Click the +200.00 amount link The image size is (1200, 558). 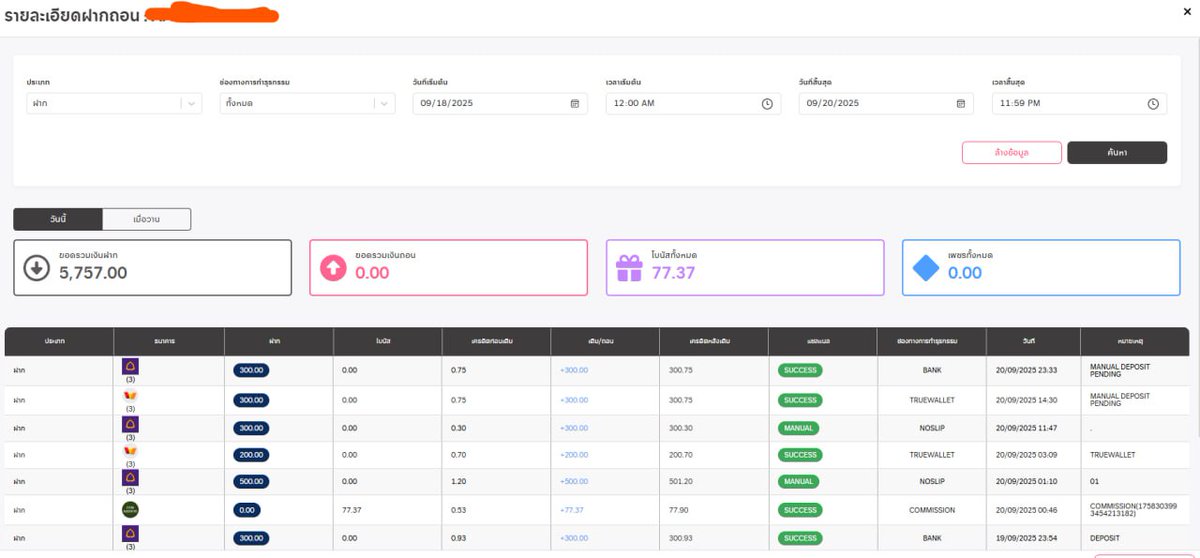point(574,454)
